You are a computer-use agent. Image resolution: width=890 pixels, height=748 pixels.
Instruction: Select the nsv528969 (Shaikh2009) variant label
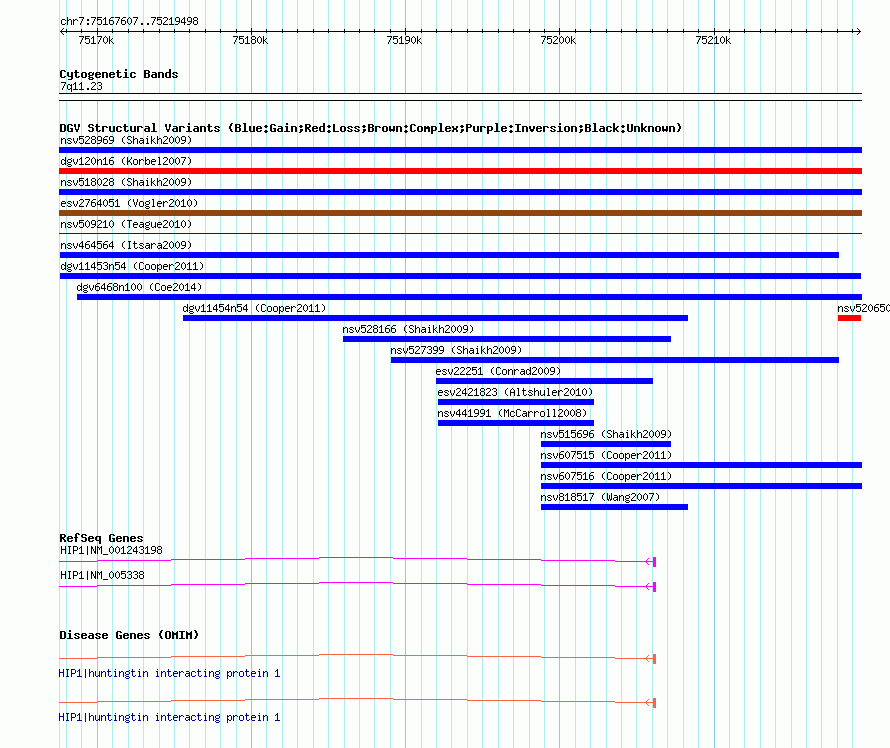coord(126,140)
